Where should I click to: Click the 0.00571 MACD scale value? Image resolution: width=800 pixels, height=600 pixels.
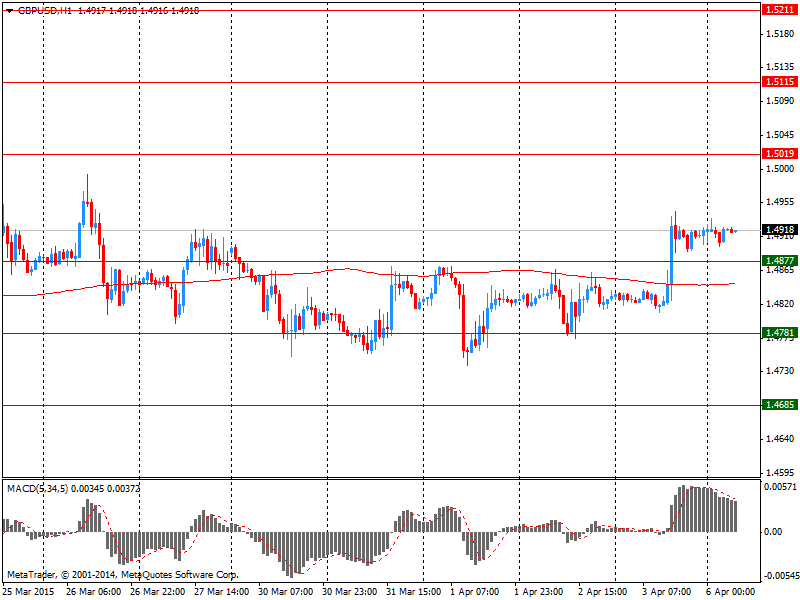[x=780, y=487]
